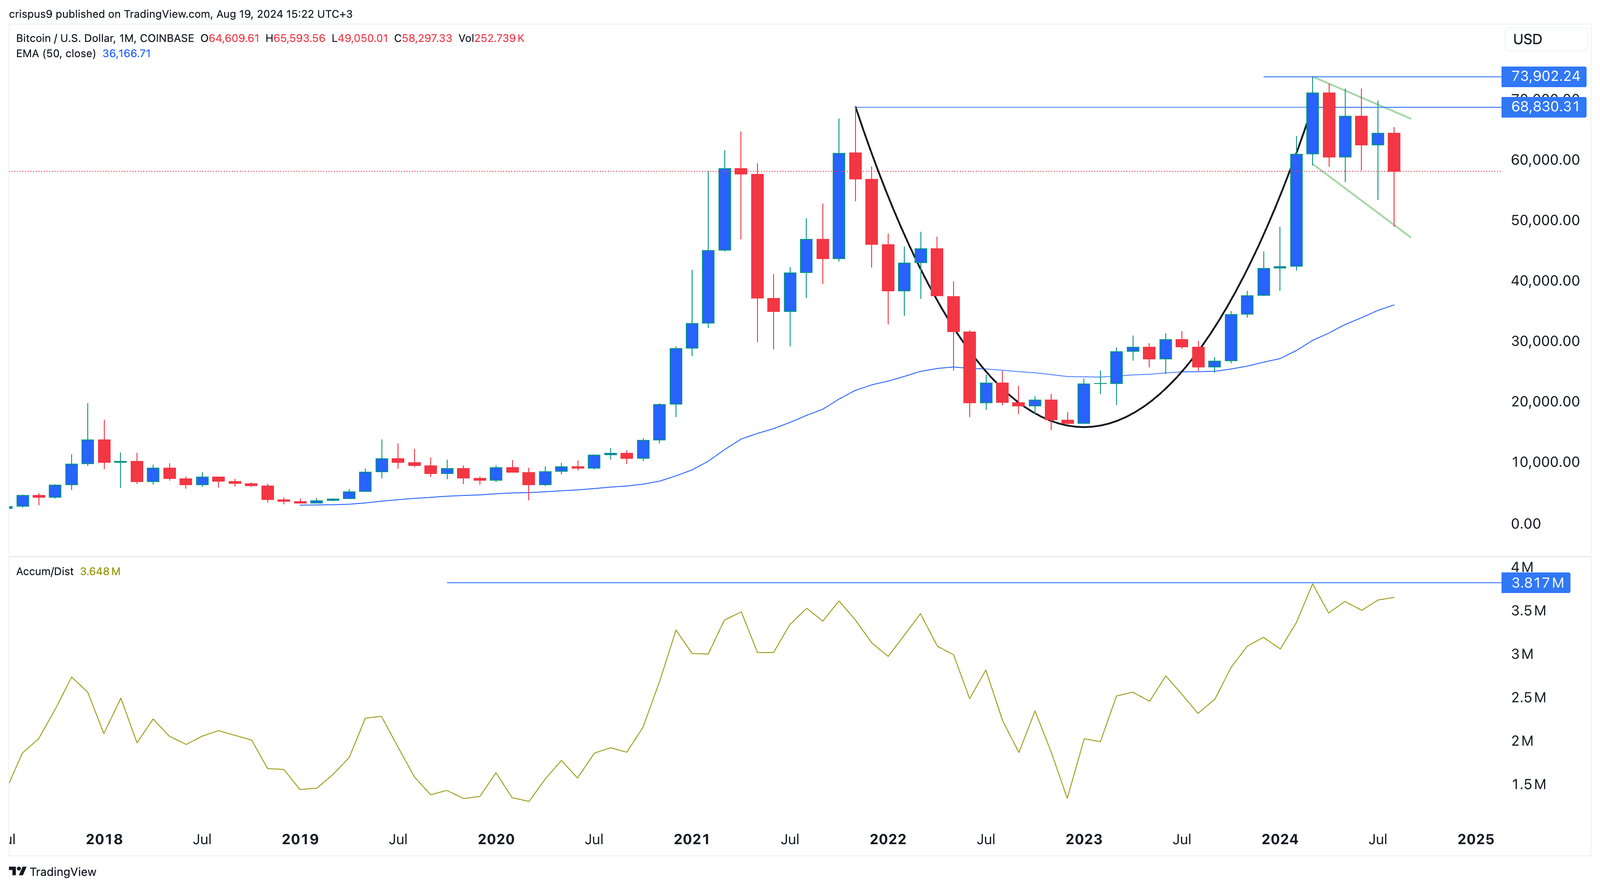This screenshot has height=887, width=1600.
Task: Click the 2022 label on time axis
Action: click(888, 839)
